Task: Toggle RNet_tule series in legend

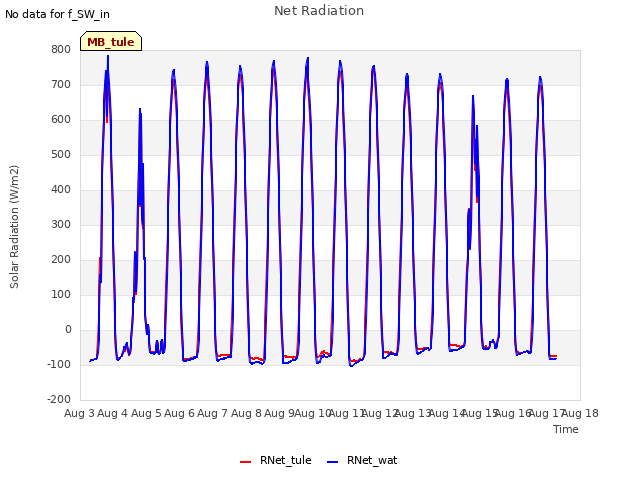Action: [276, 460]
